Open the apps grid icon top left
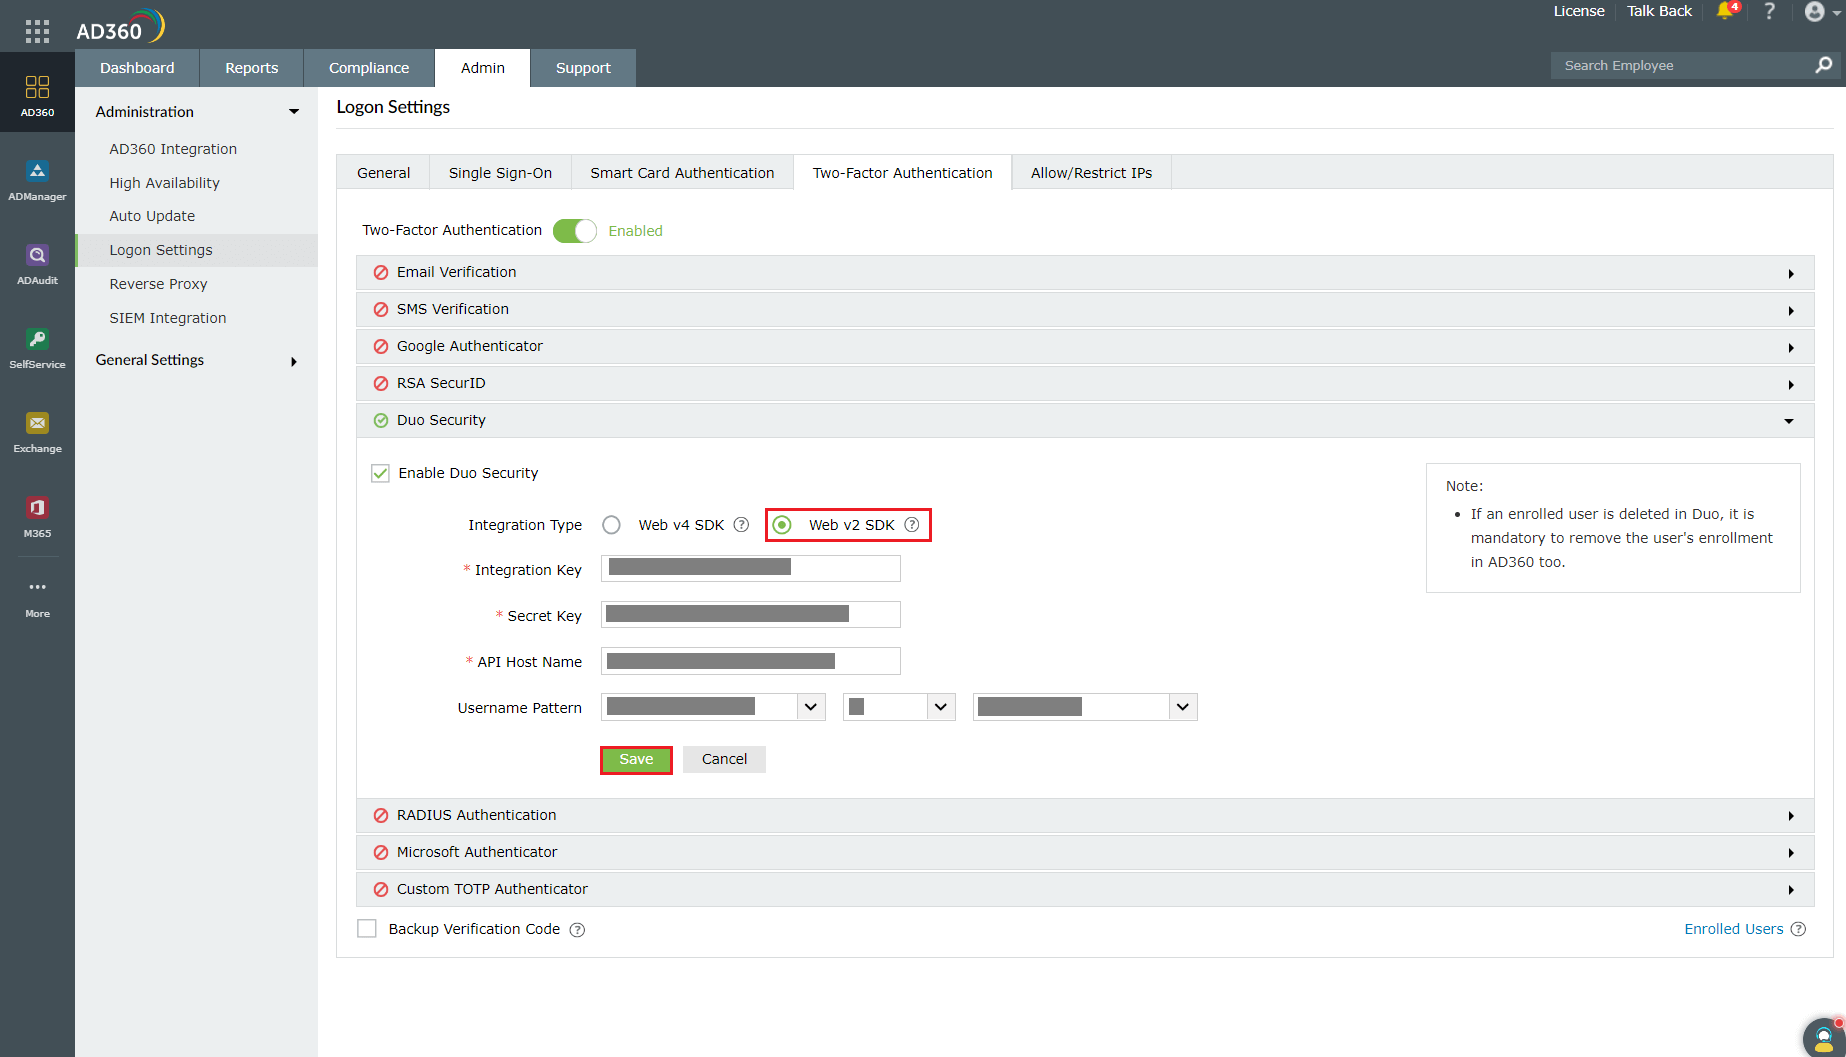 [37, 30]
